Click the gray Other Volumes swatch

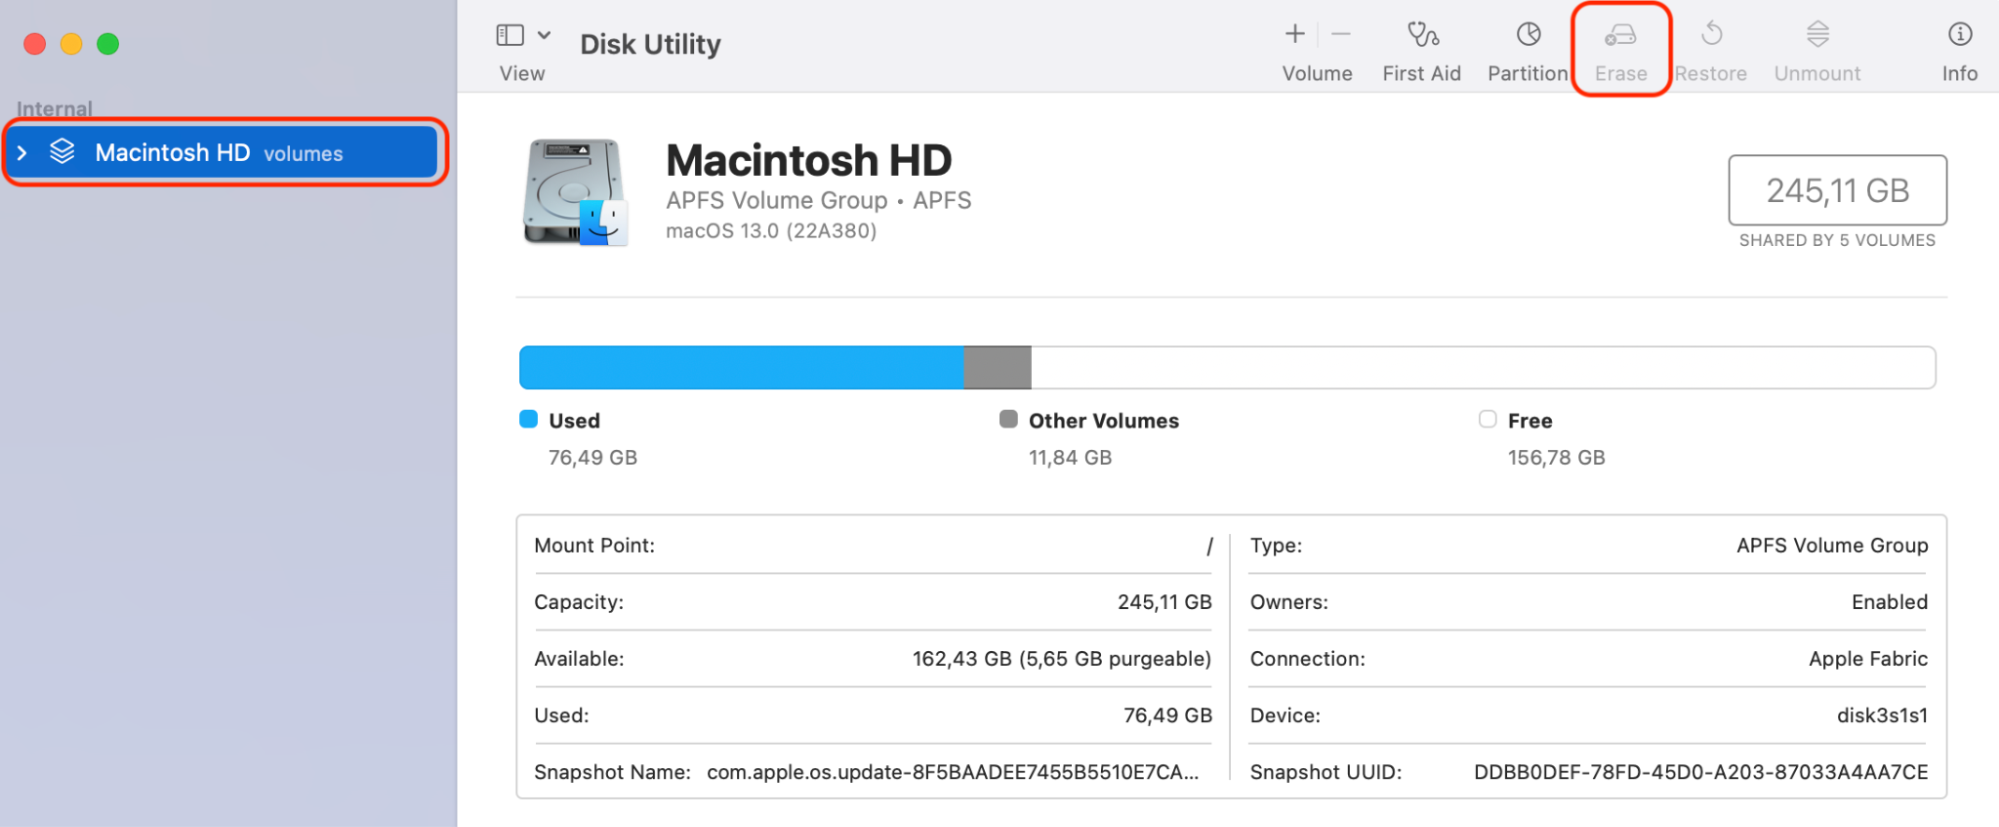(x=1008, y=419)
